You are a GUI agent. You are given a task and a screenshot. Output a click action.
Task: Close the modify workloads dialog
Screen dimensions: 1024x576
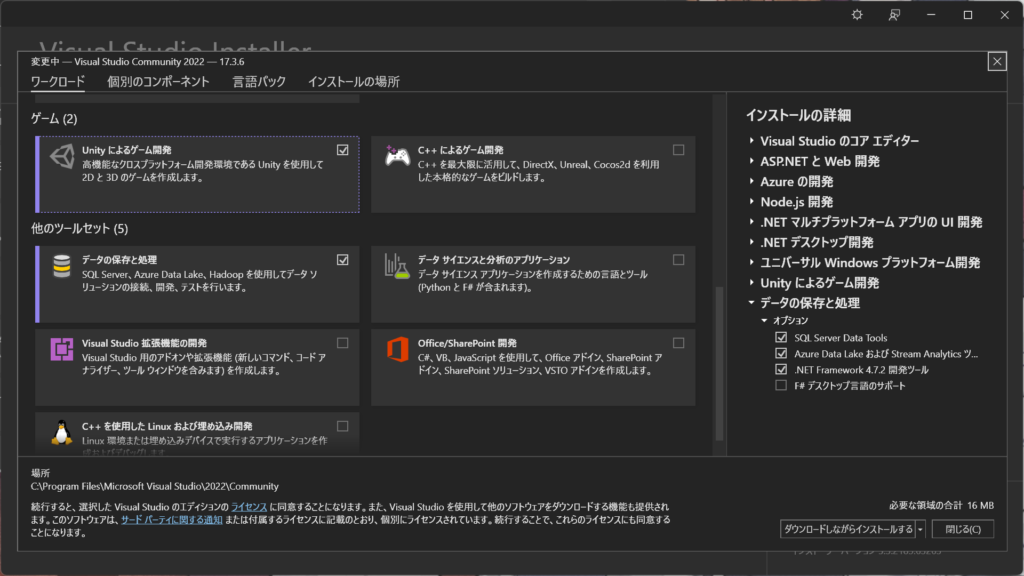point(997,61)
